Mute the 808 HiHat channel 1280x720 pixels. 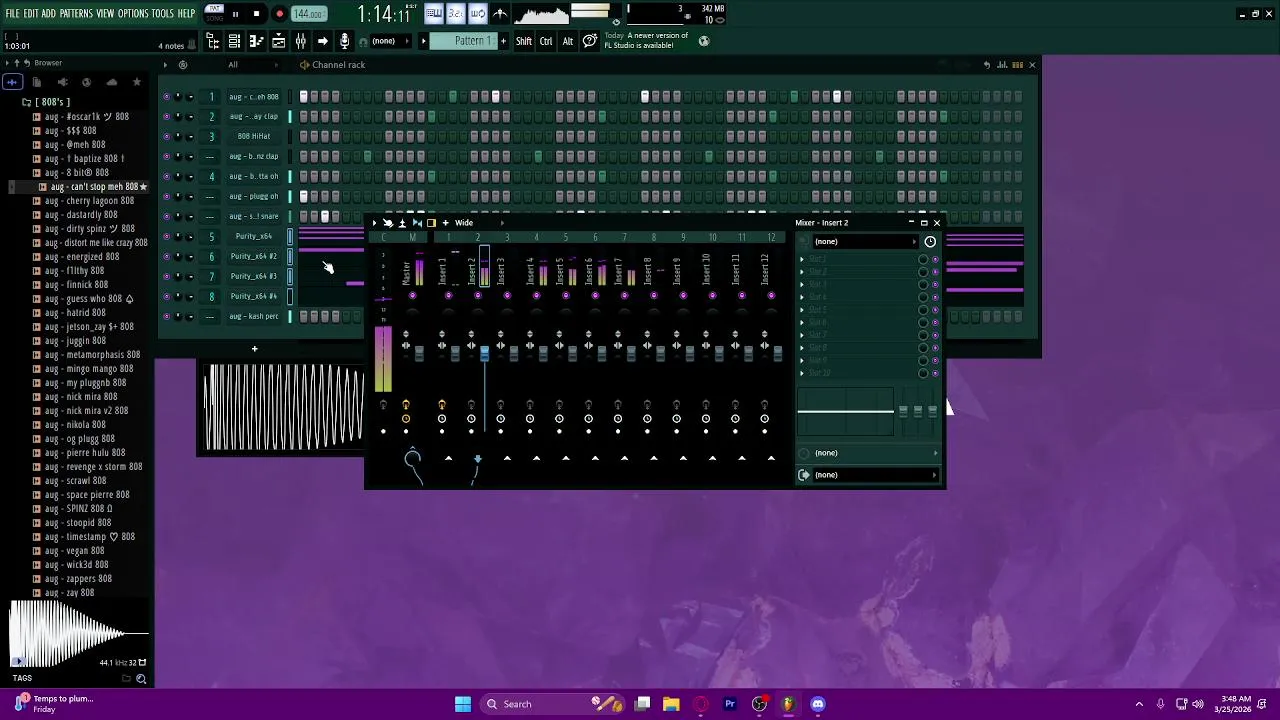166,137
